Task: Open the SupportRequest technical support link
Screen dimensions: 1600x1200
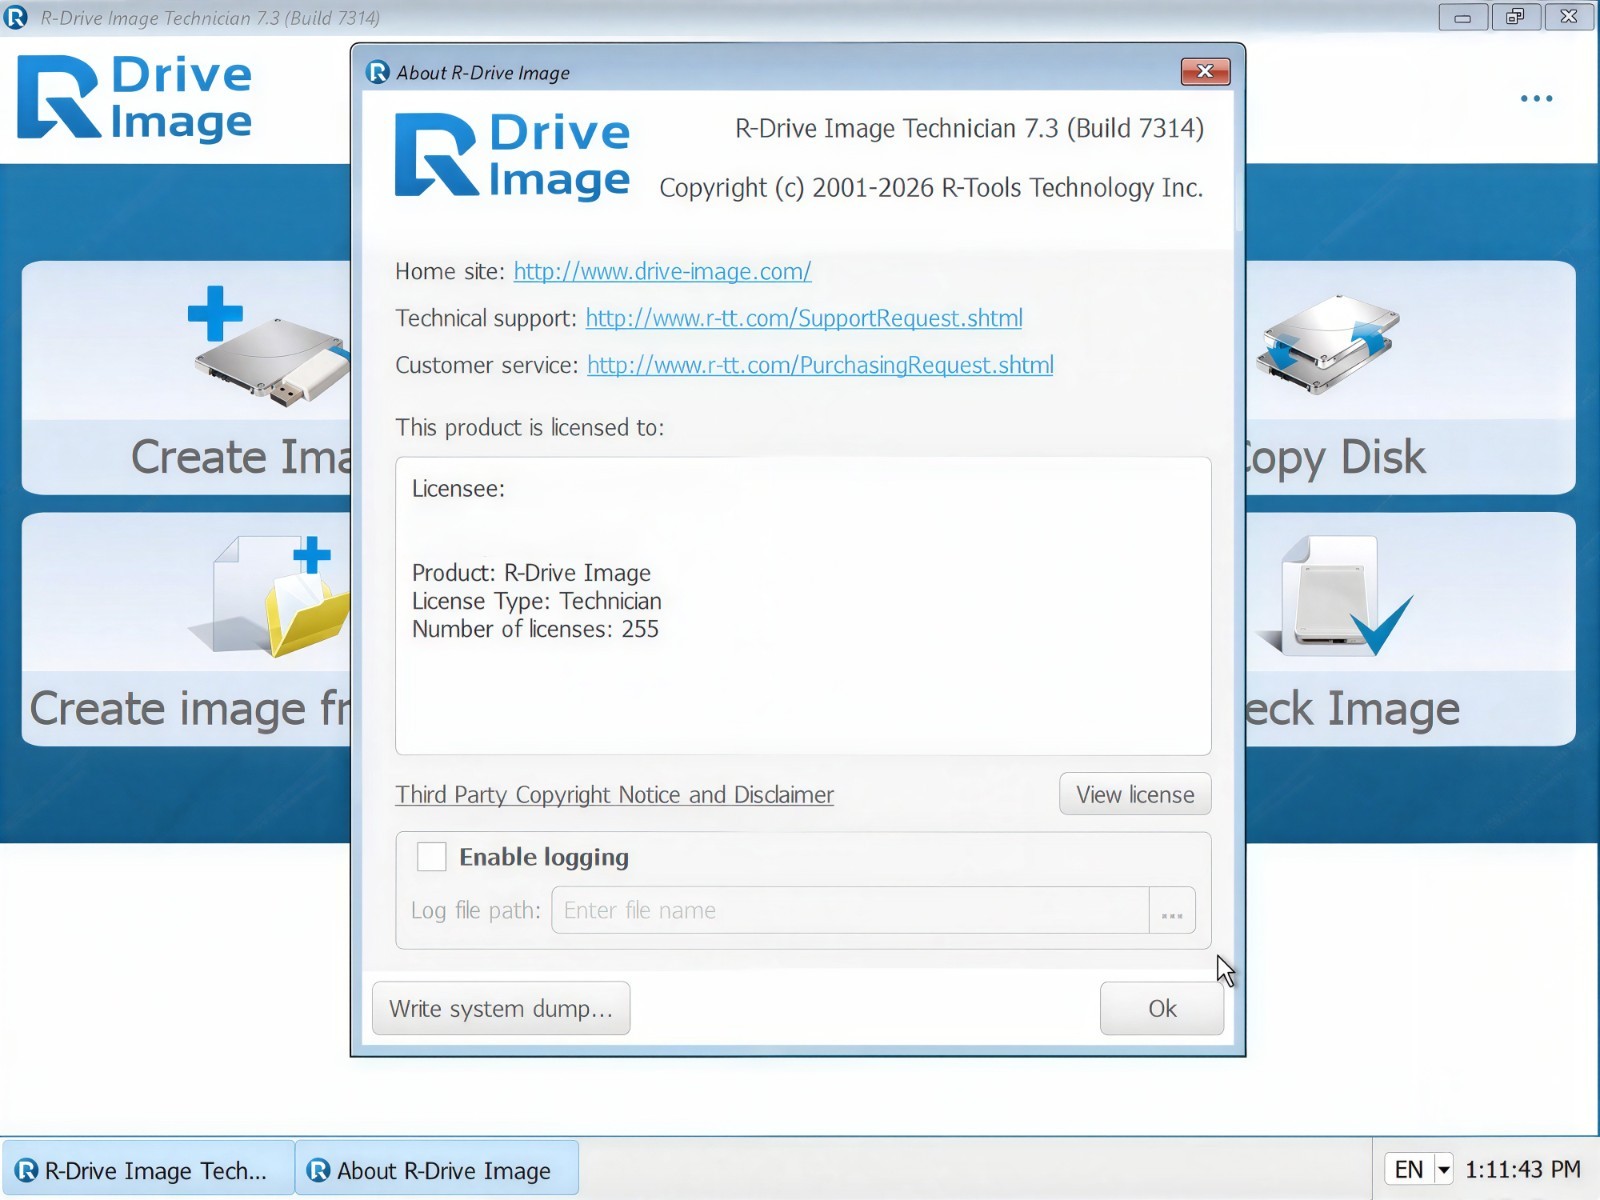Action: (804, 318)
